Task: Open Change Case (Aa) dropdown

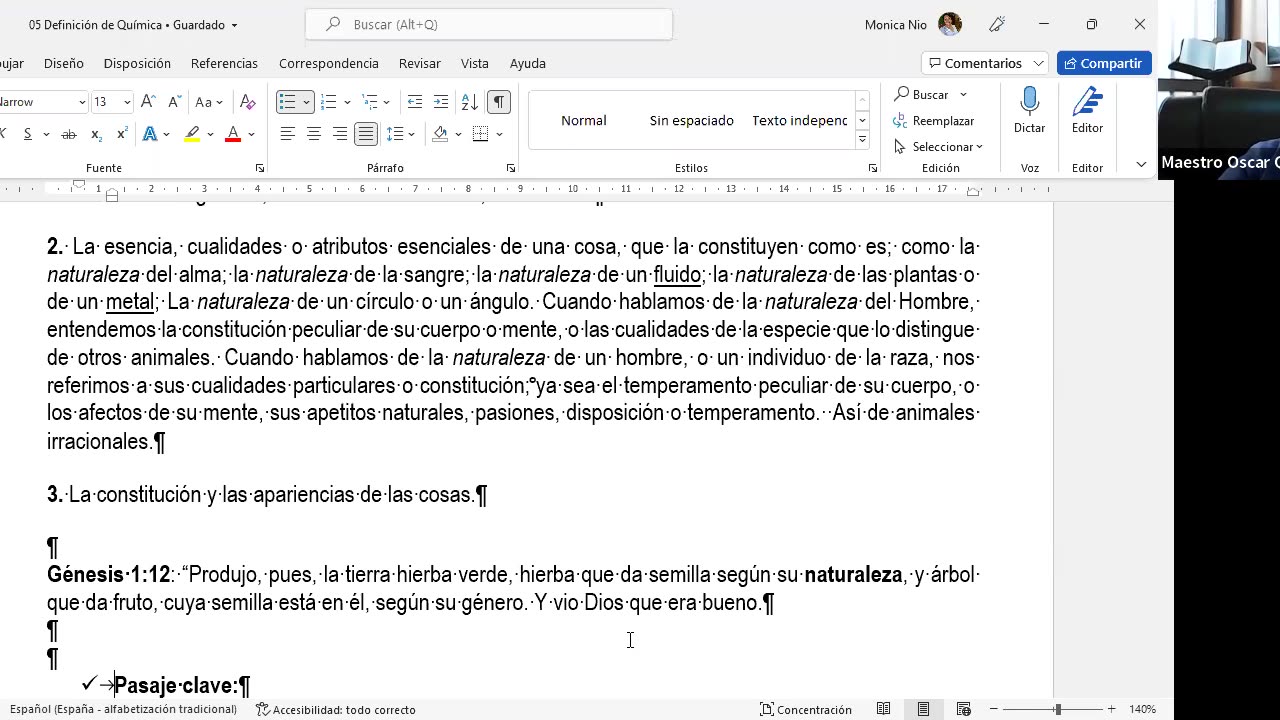Action: (x=209, y=102)
